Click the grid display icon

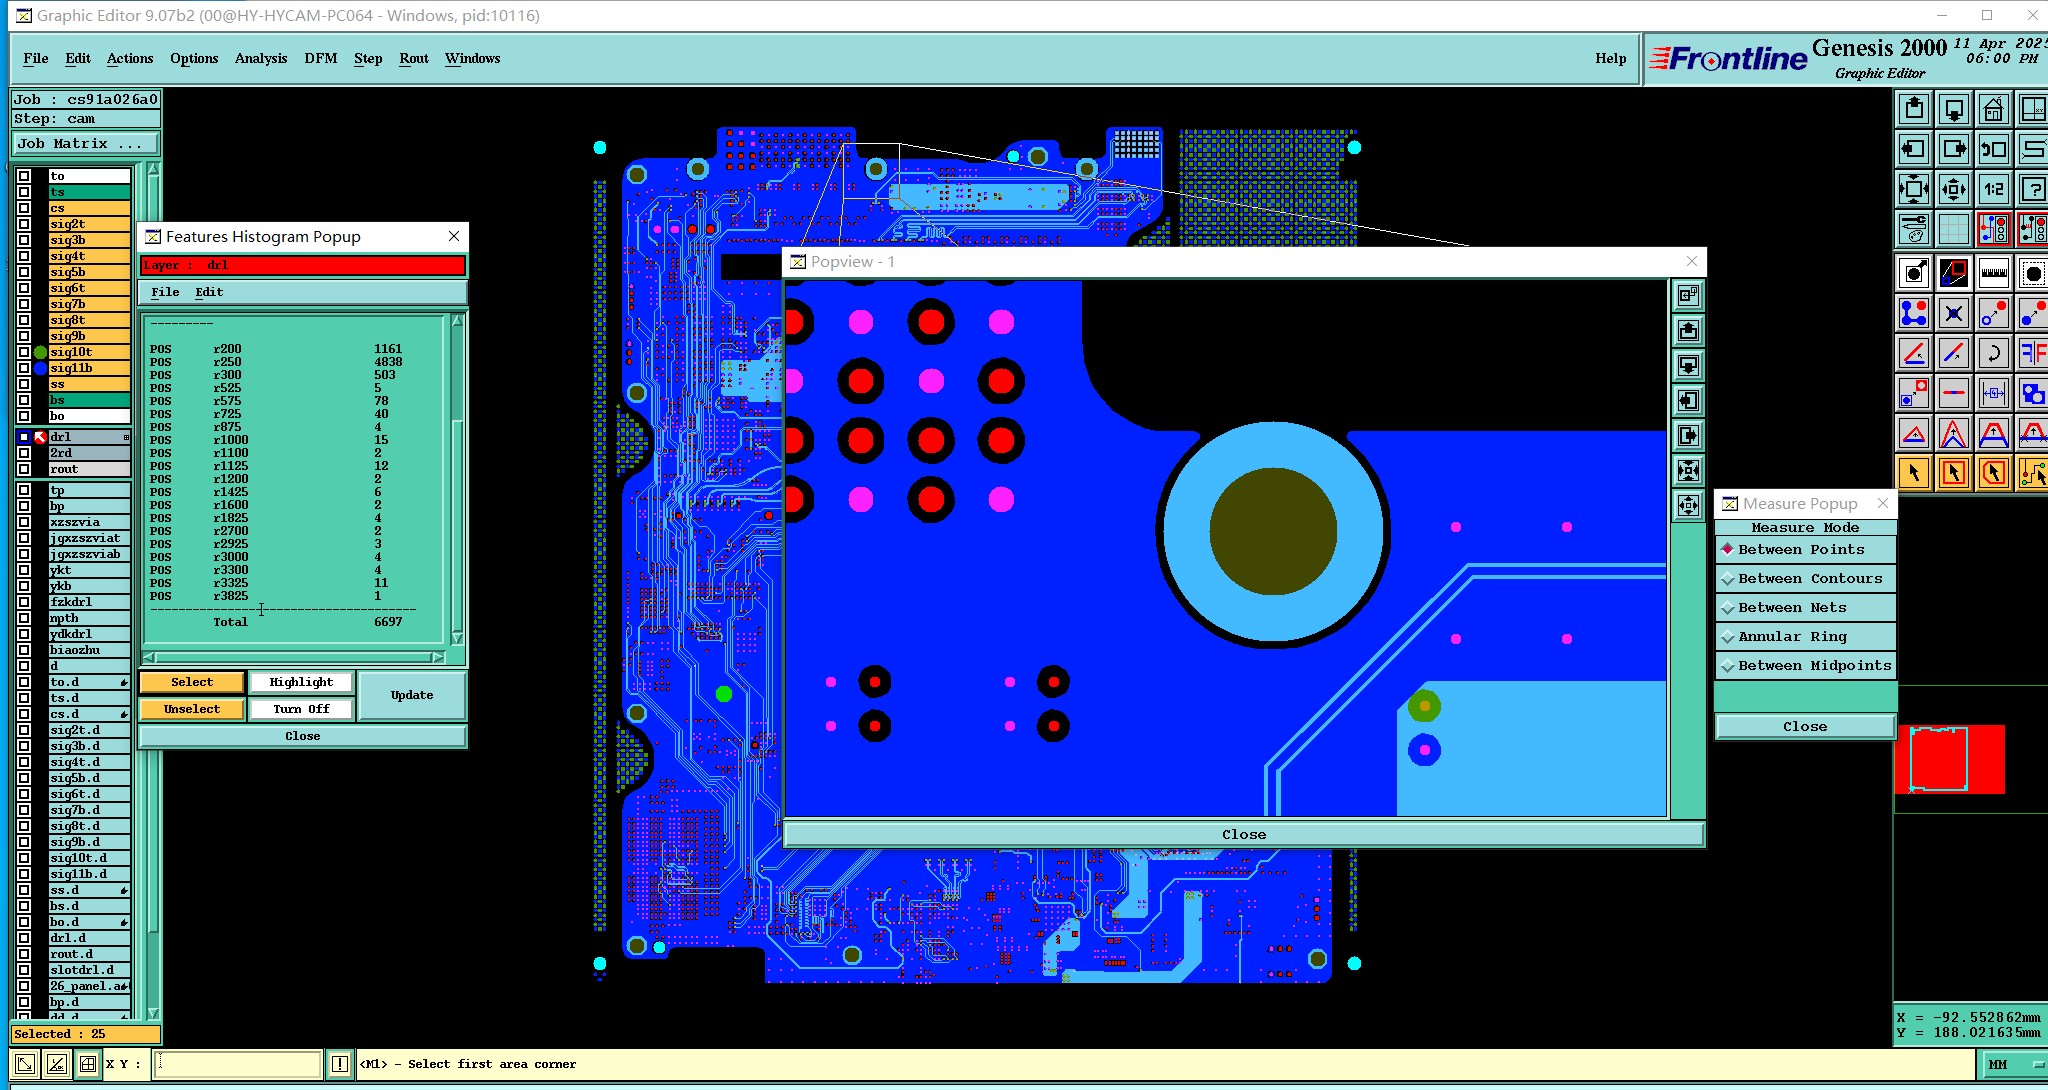(x=1953, y=229)
